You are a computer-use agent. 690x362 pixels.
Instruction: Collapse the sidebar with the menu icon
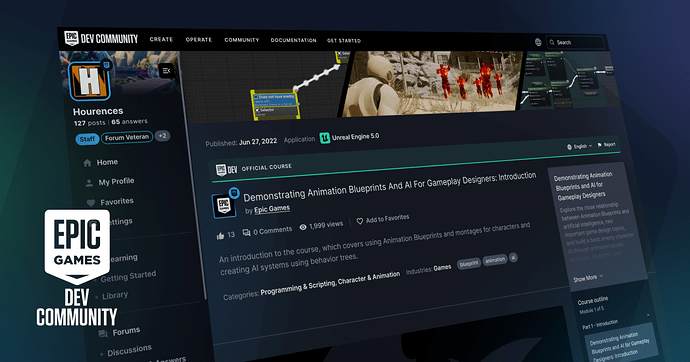click(x=166, y=70)
